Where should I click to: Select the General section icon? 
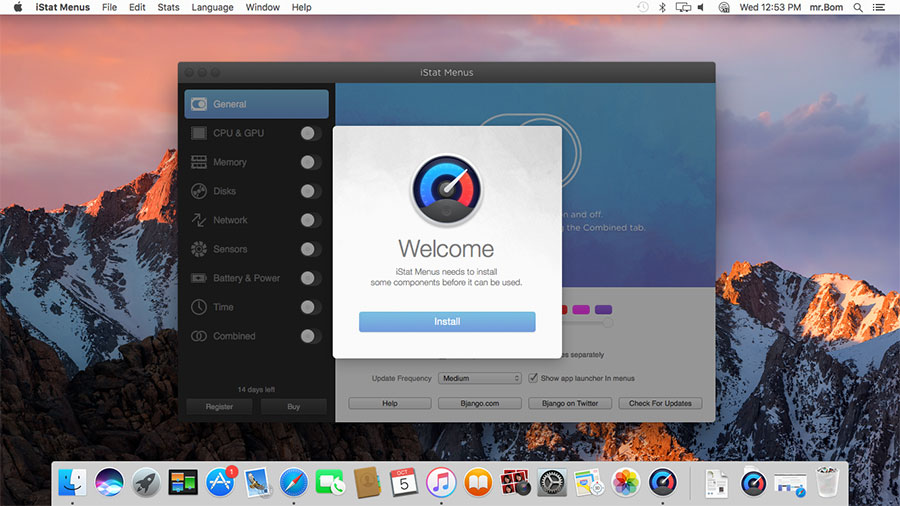click(199, 104)
